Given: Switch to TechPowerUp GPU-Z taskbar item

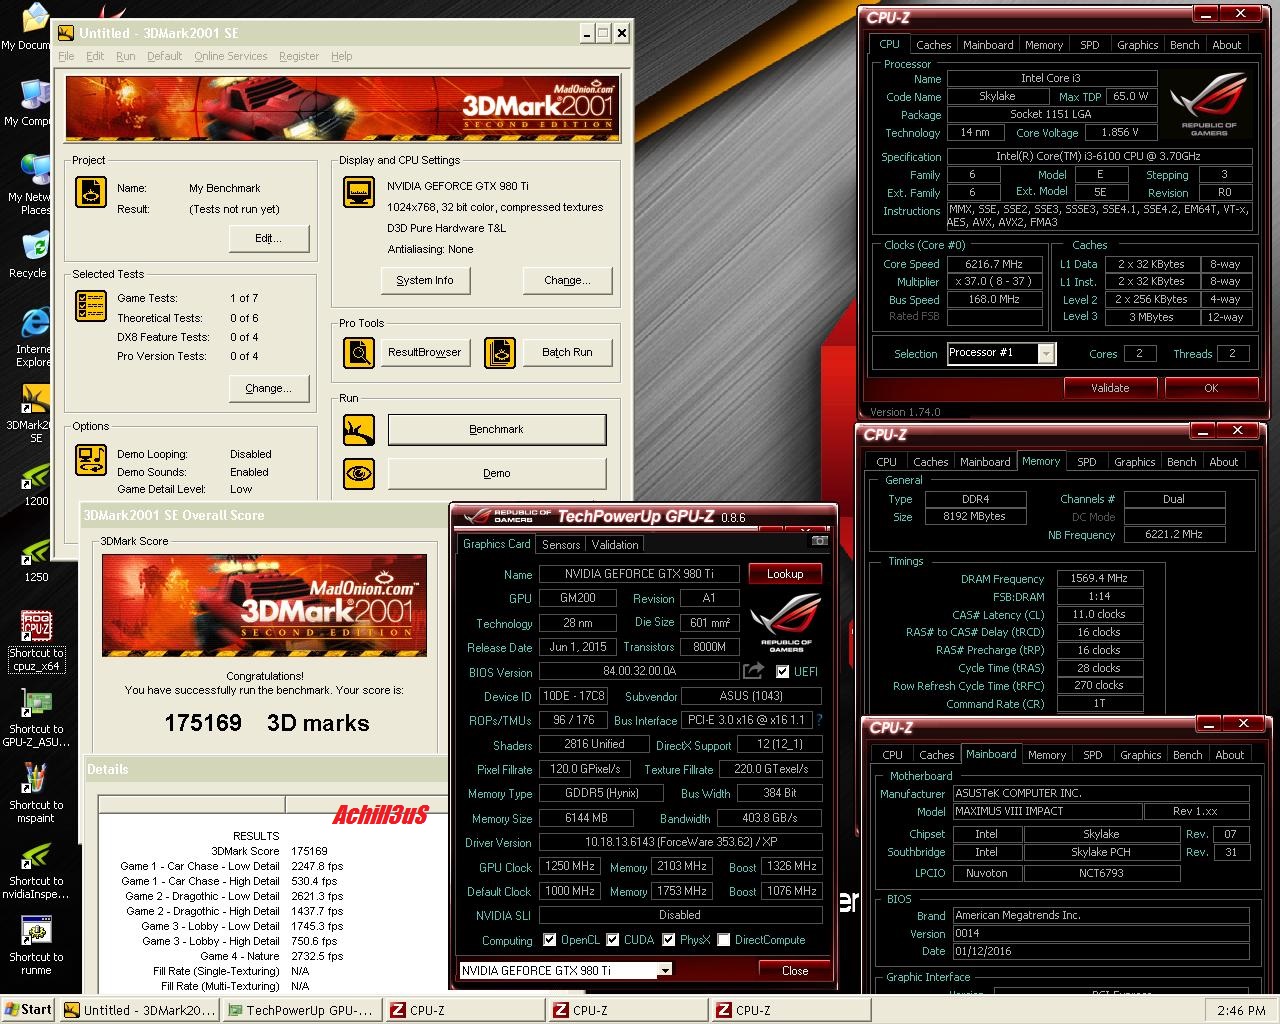Looking at the screenshot, I should pyautogui.click(x=301, y=1010).
